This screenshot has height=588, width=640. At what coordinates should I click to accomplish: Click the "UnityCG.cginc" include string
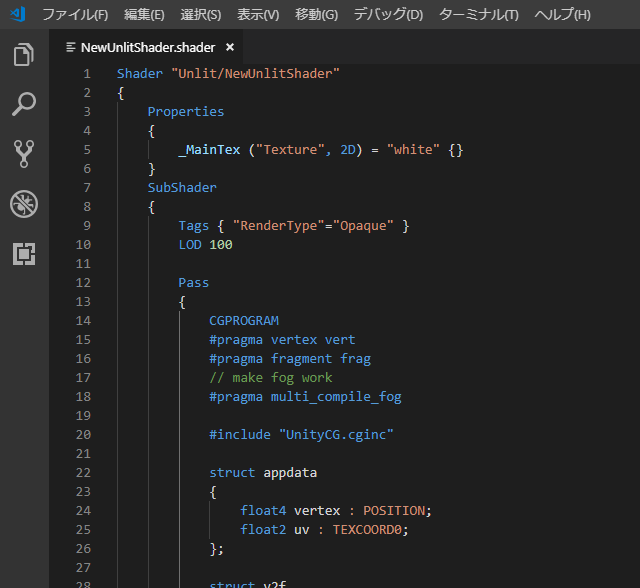(x=336, y=435)
